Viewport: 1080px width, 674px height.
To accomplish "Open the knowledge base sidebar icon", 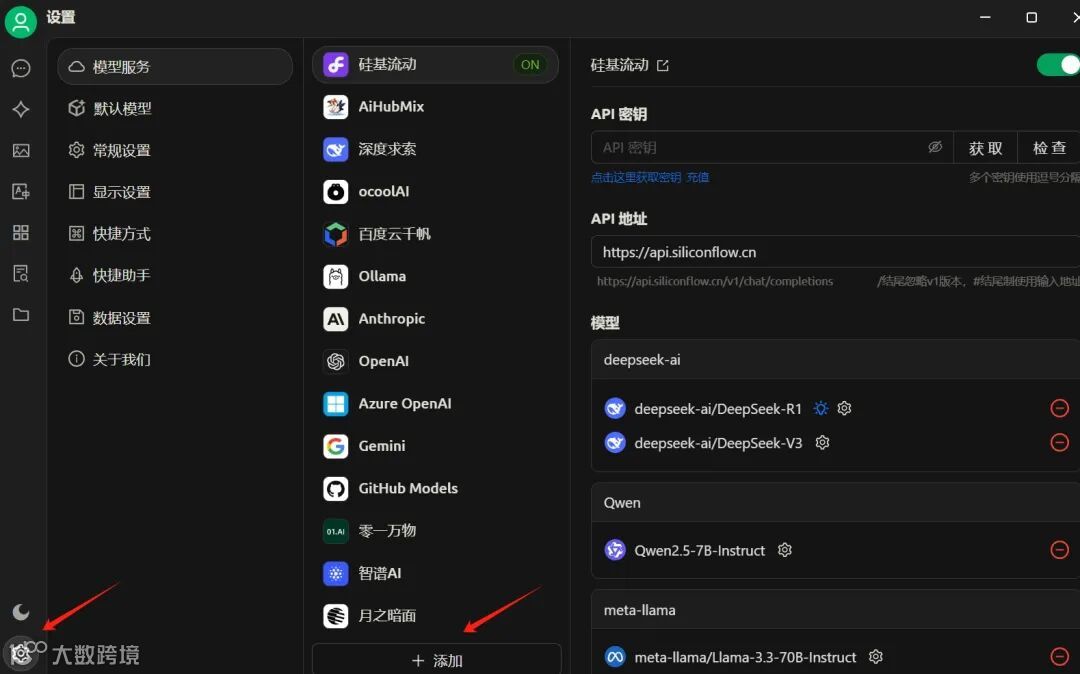I will pos(21,273).
